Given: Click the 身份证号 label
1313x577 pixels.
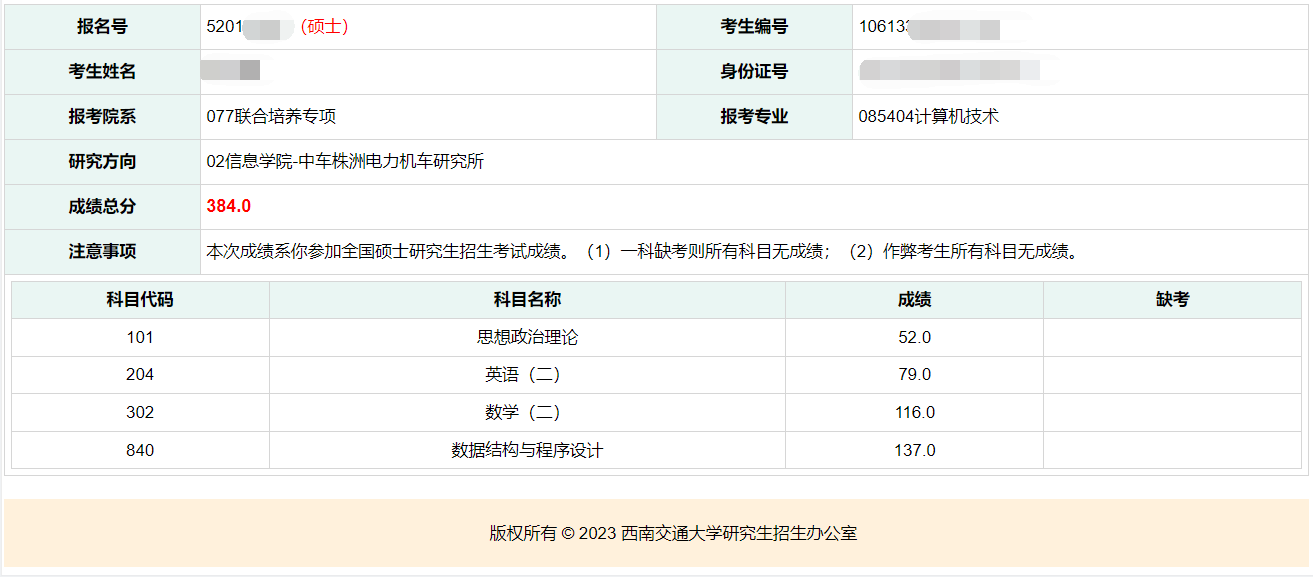Looking at the screenshot, I should 754,72.
